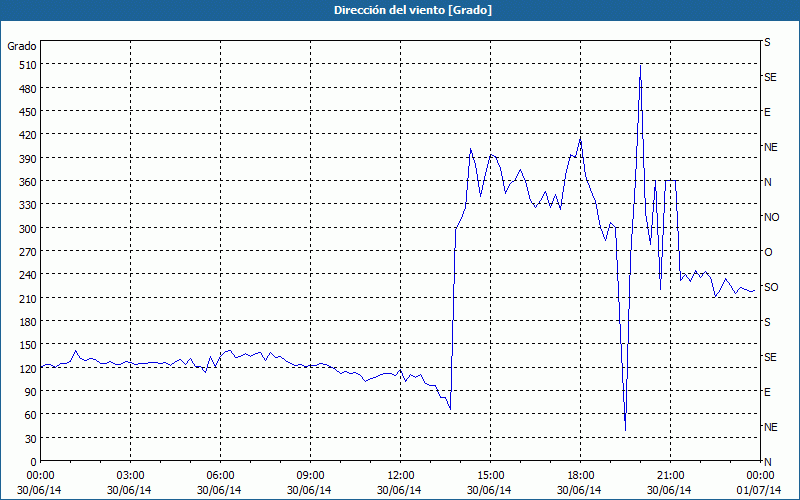Select the 270 y-axis value

[28, 252]
